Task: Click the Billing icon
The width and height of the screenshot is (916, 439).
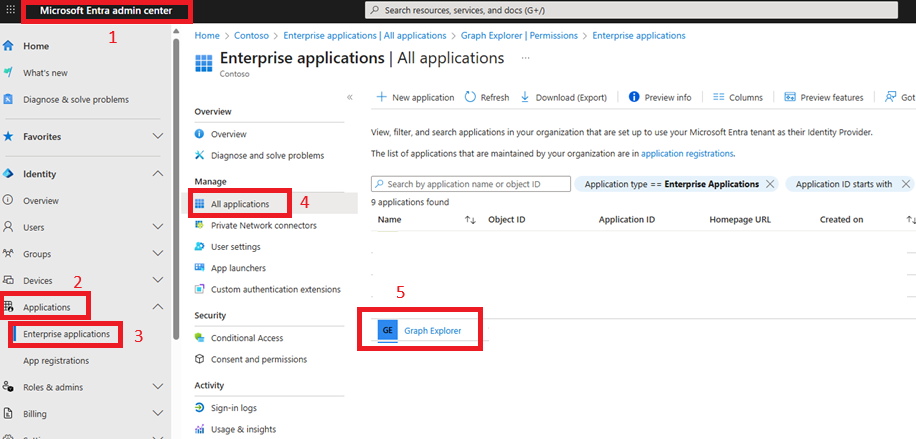Action: point(8,413)
